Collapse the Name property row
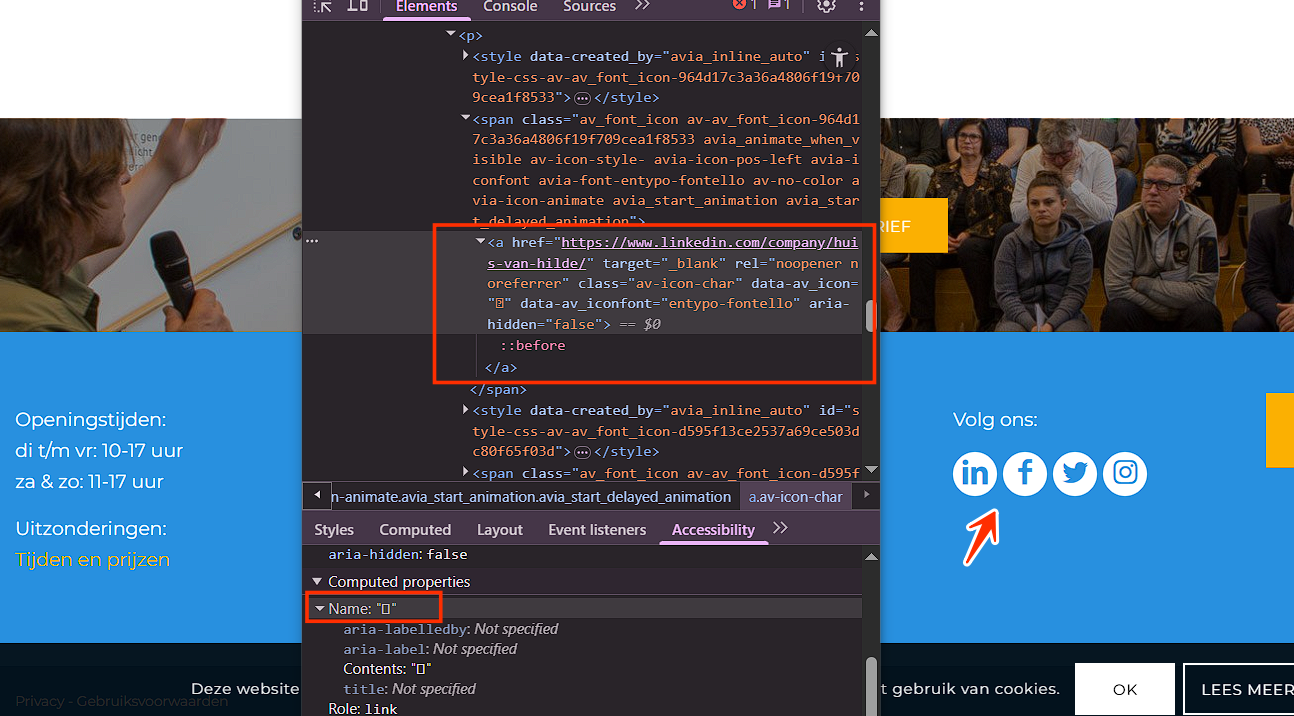Screen dimensions: 1294x716 (320, 608)
